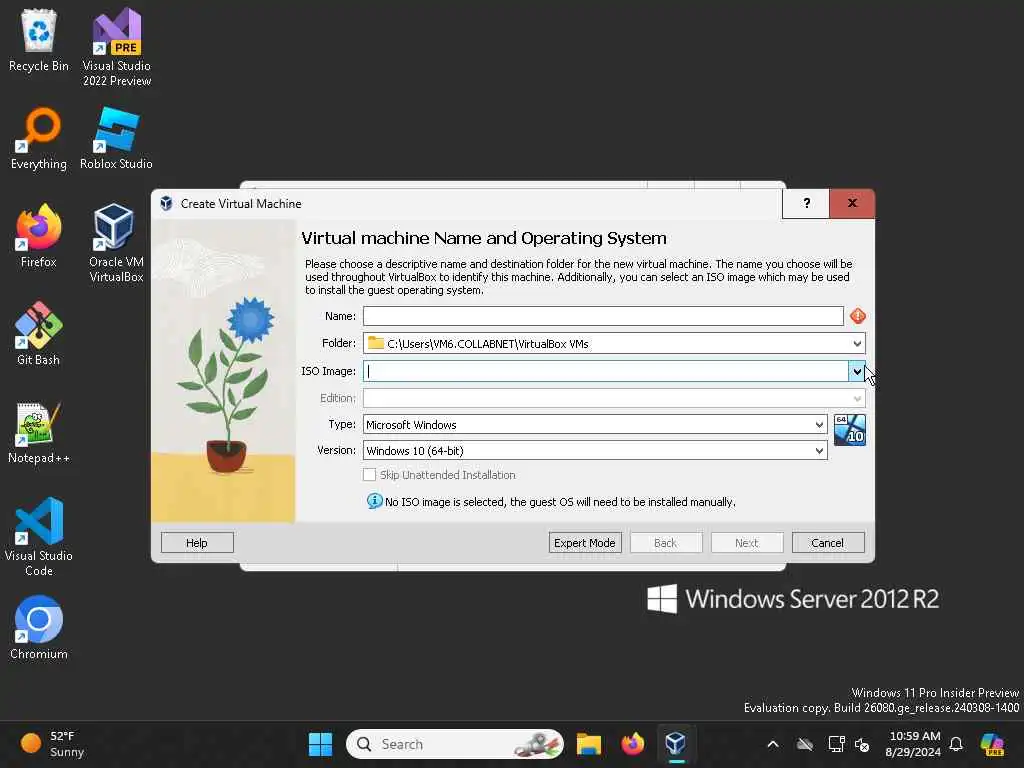Screen dimensions: 1024x768
Task: Click inside the Name text field
Action: coord(603,316)
